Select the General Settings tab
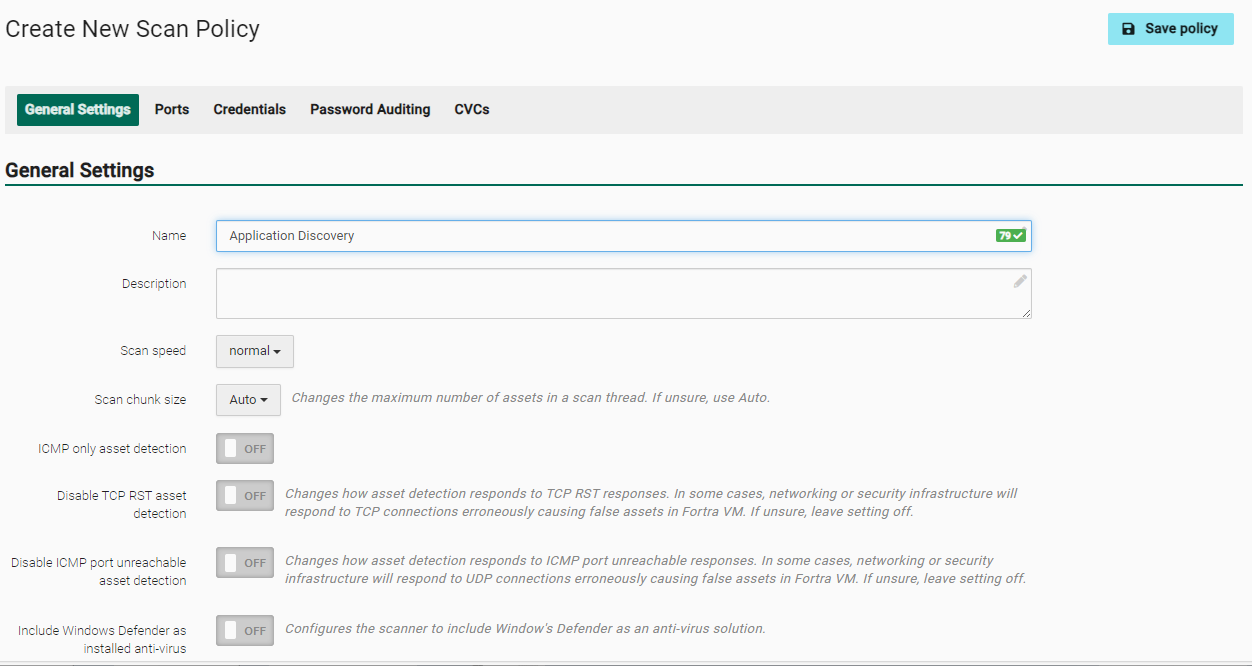Screen dimensions: 1252x666 (78, 110)
